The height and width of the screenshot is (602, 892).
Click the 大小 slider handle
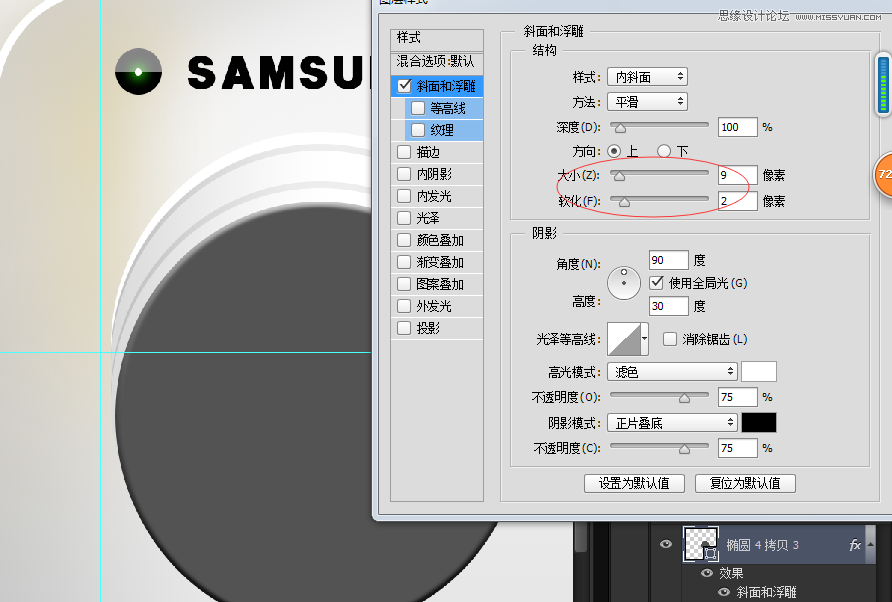tap(620, 176)
